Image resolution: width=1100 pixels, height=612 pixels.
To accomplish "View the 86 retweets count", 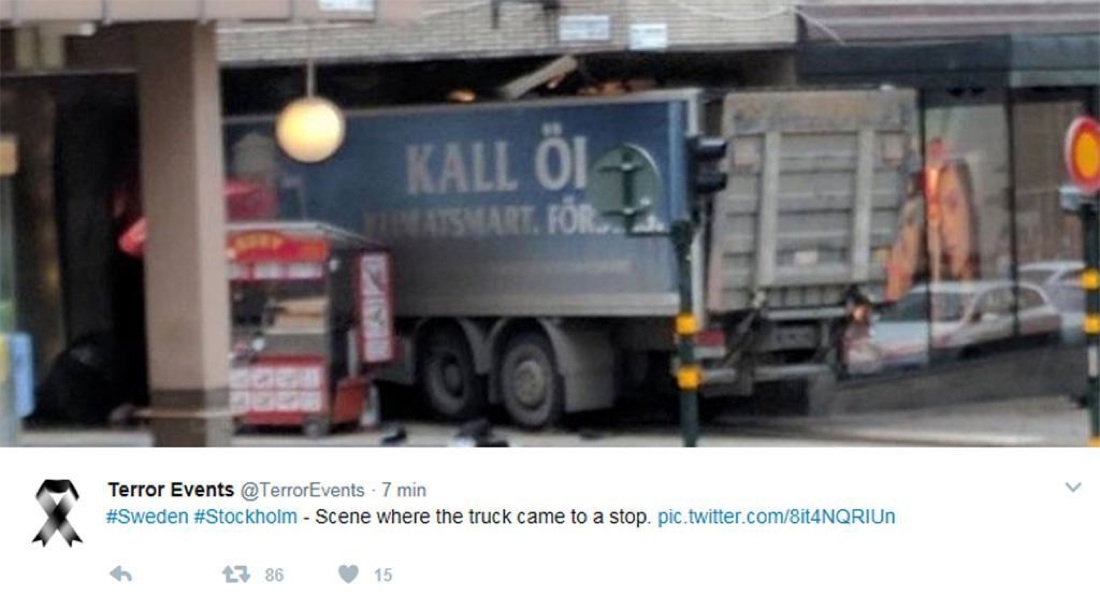I will pos(274,575).
